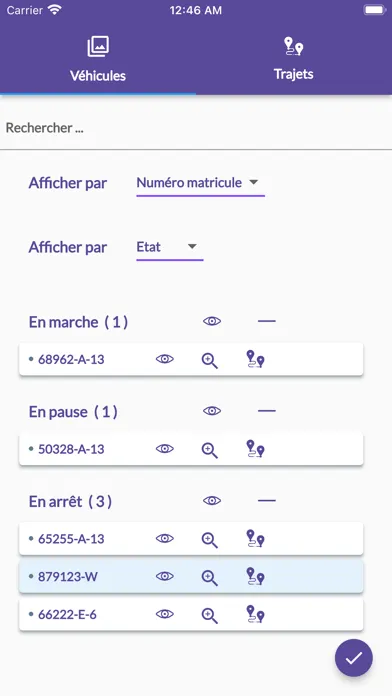Zoom to vehicle 68962-A-13 on the map

pyautogui.click(x=210, y=360)
